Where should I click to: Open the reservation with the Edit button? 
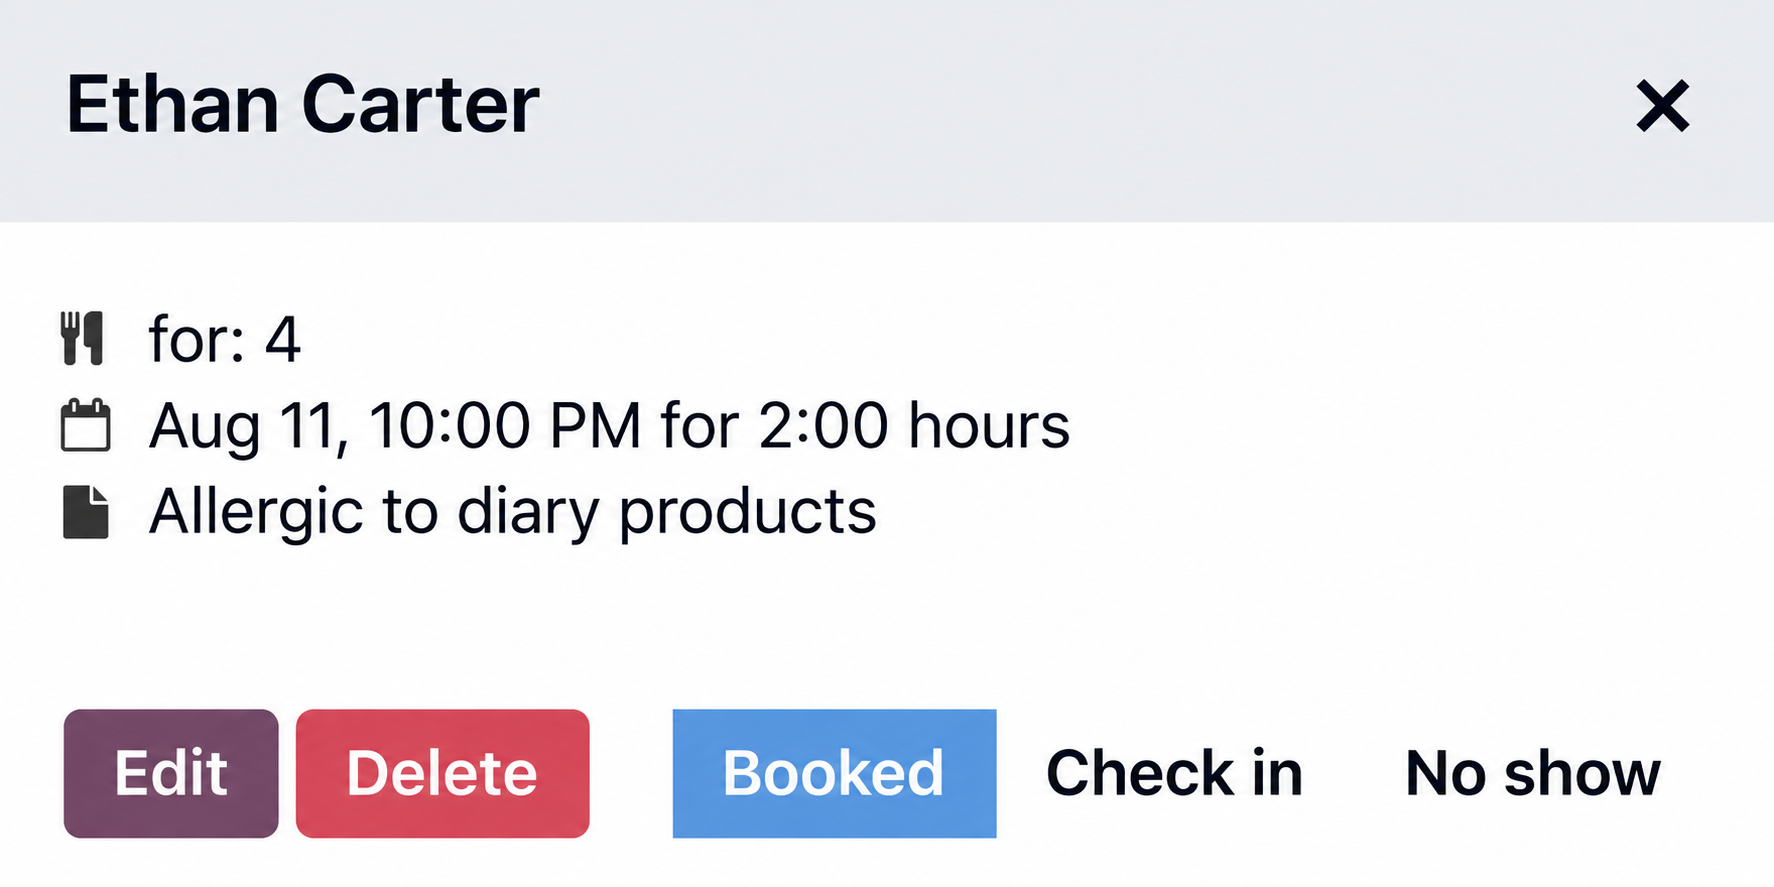click(171, 773)
